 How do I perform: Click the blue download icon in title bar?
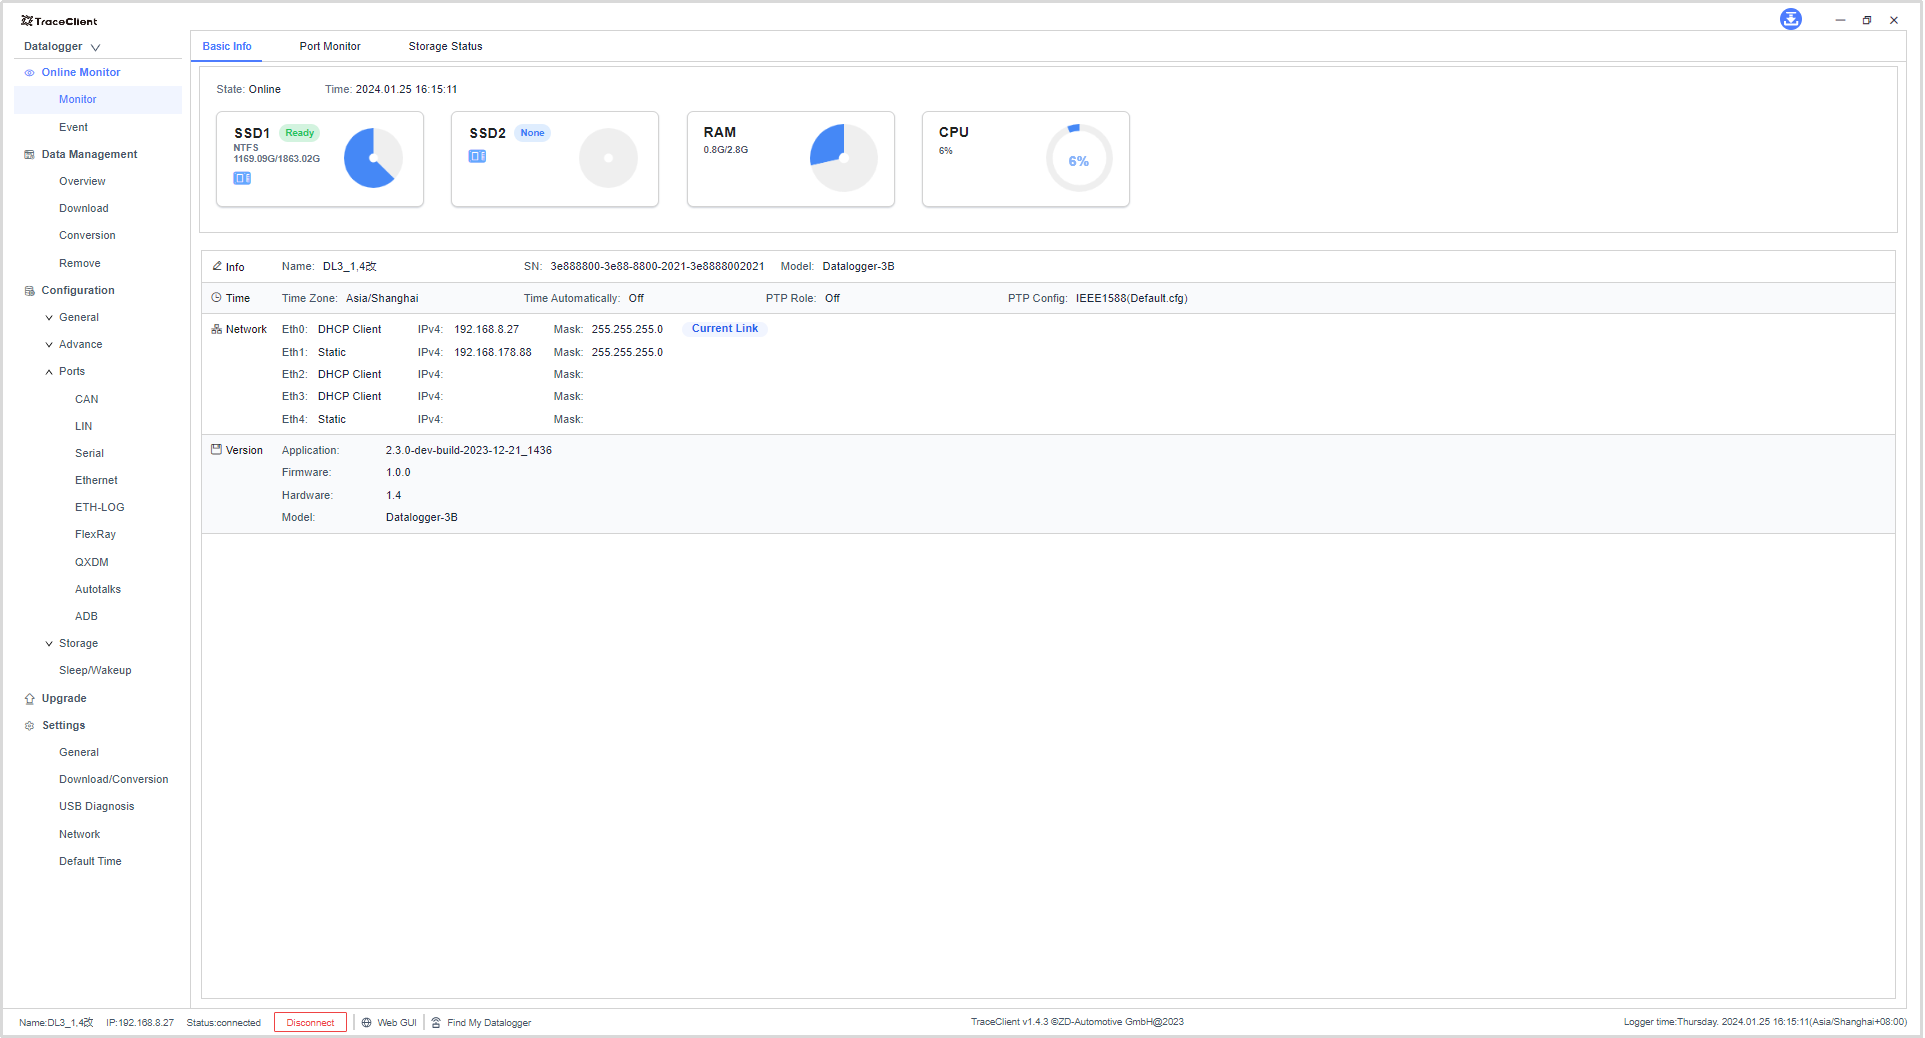pos(1790,20)
